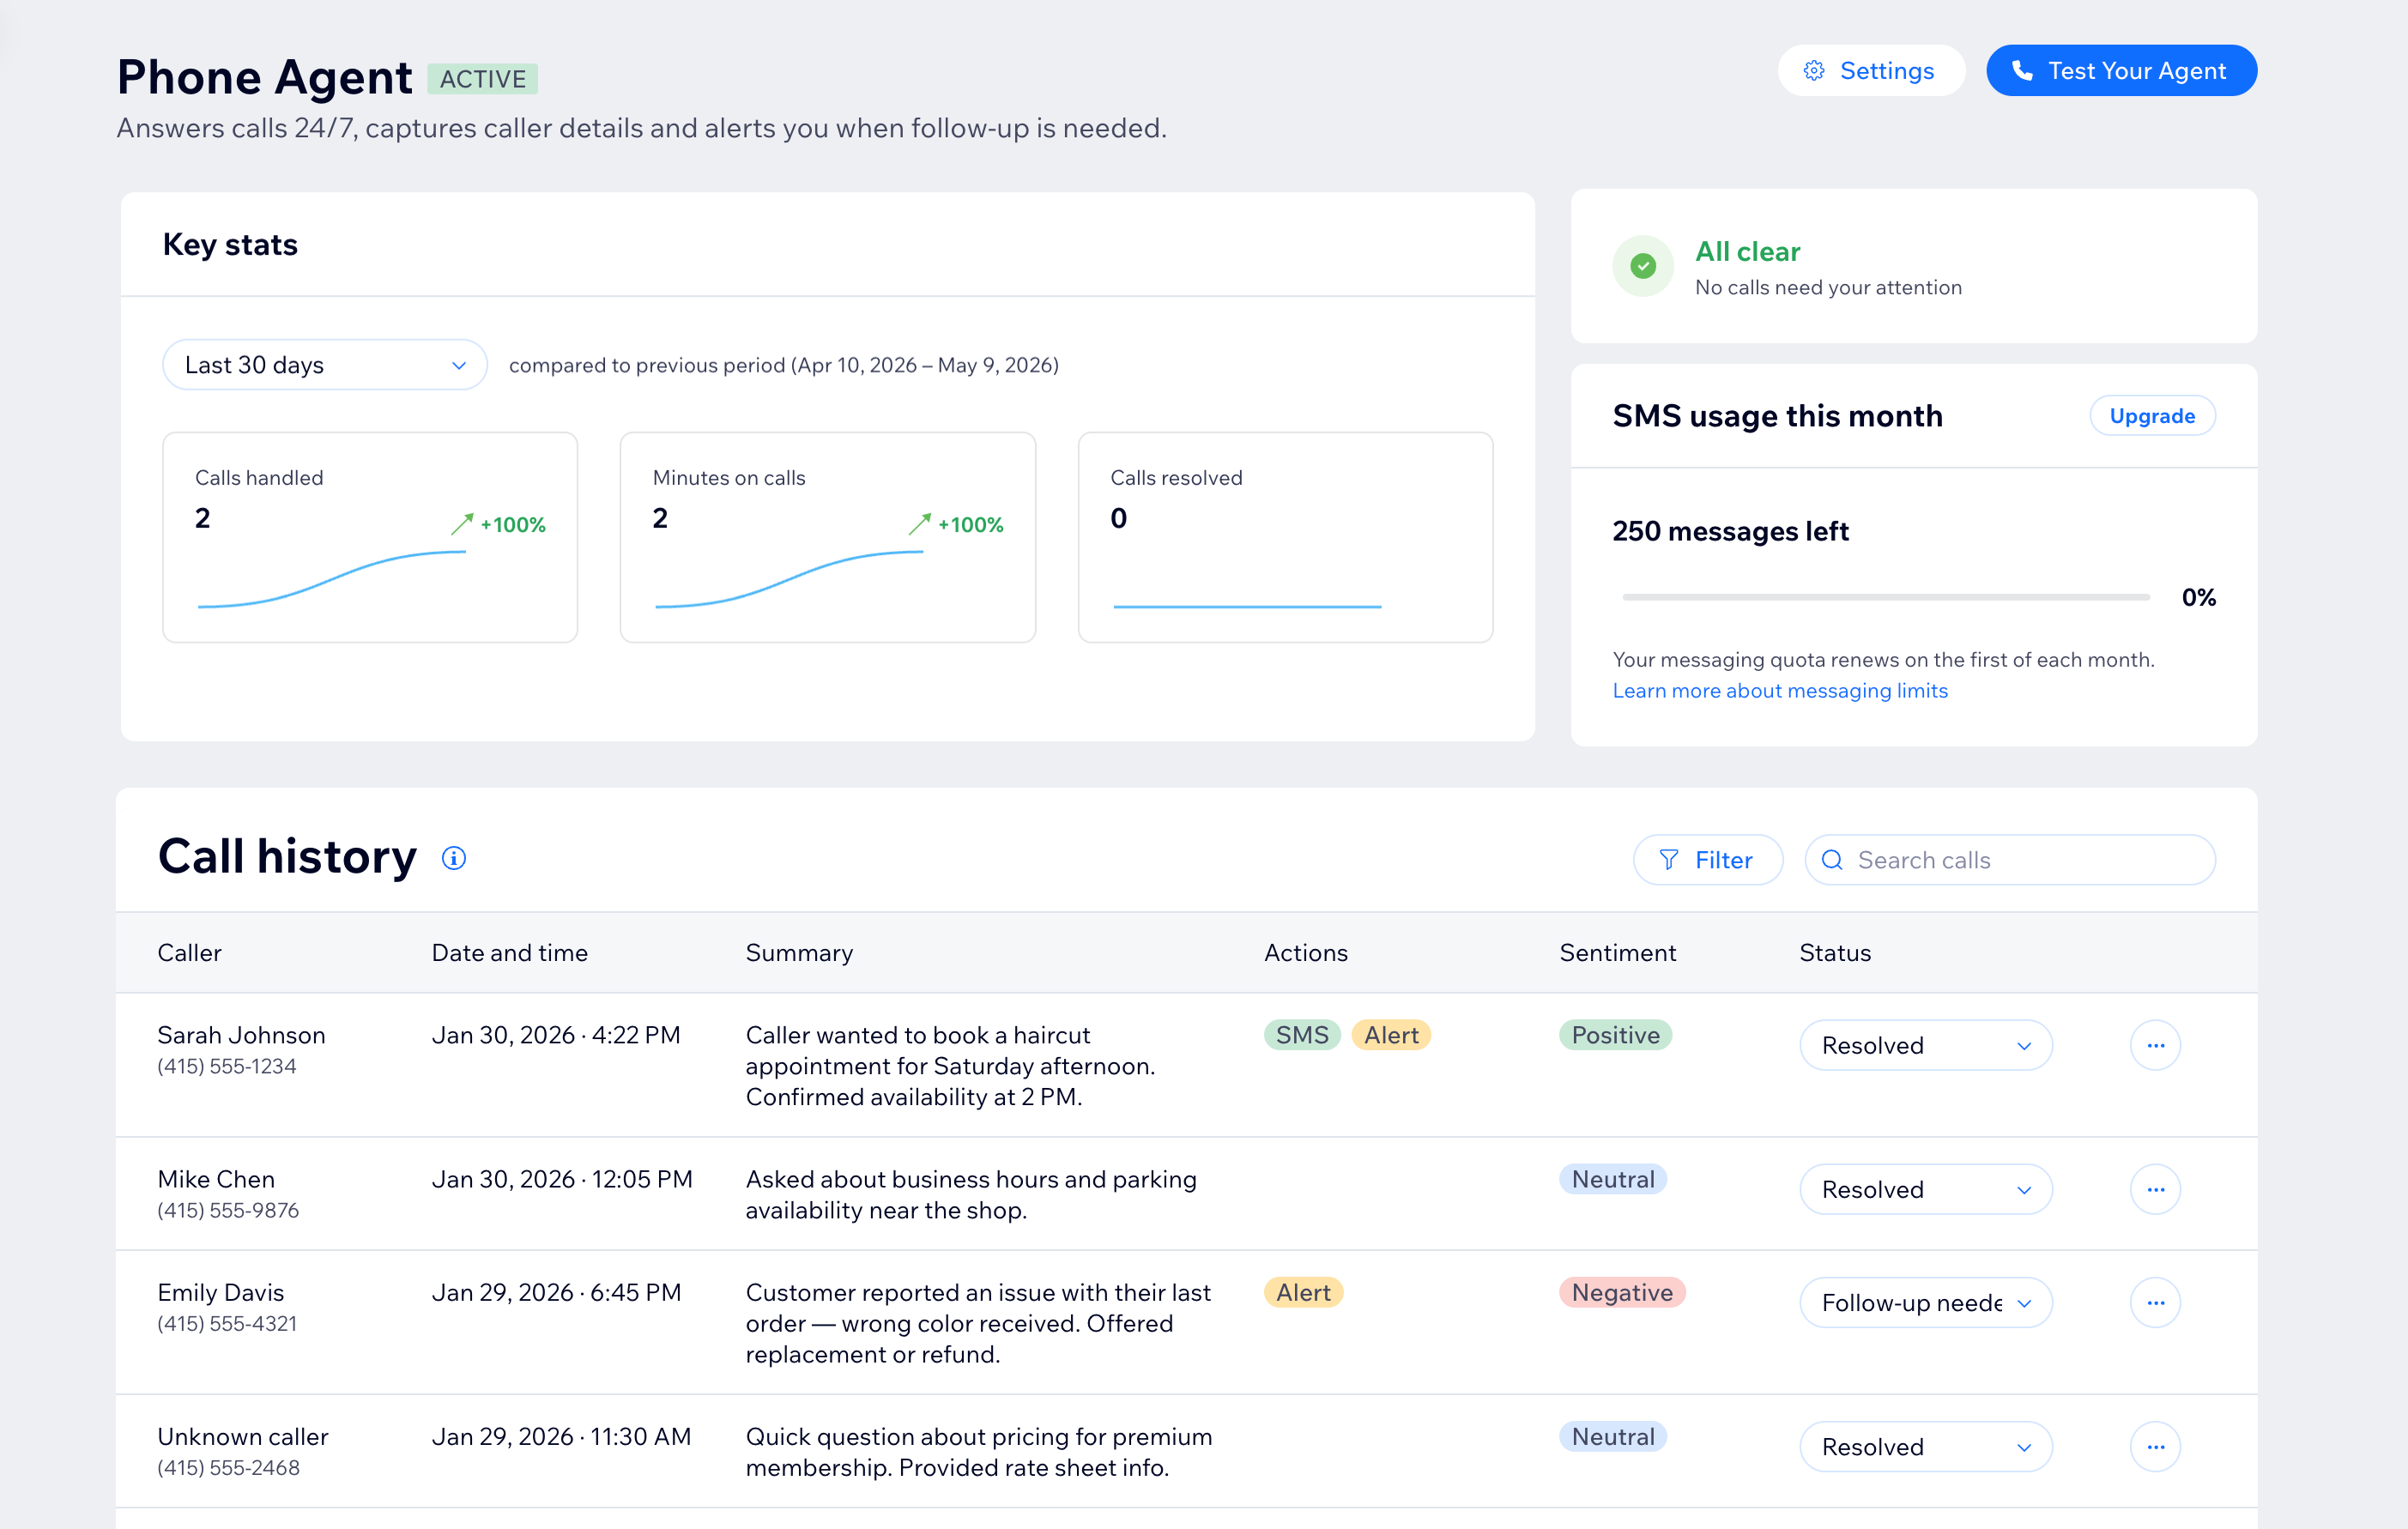Click caller name Emily Davis

pos(221,1292)
